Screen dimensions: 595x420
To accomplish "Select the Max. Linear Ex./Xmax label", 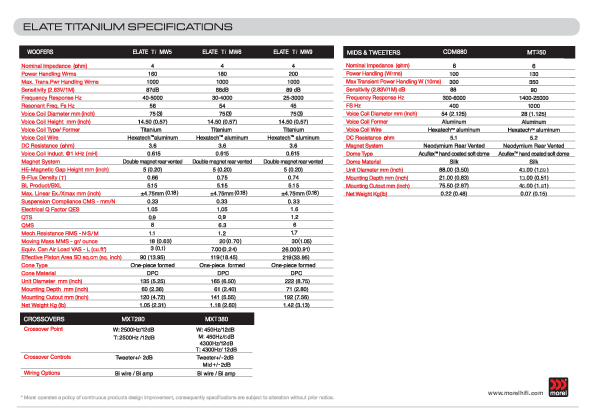I will tap(61, 193).
